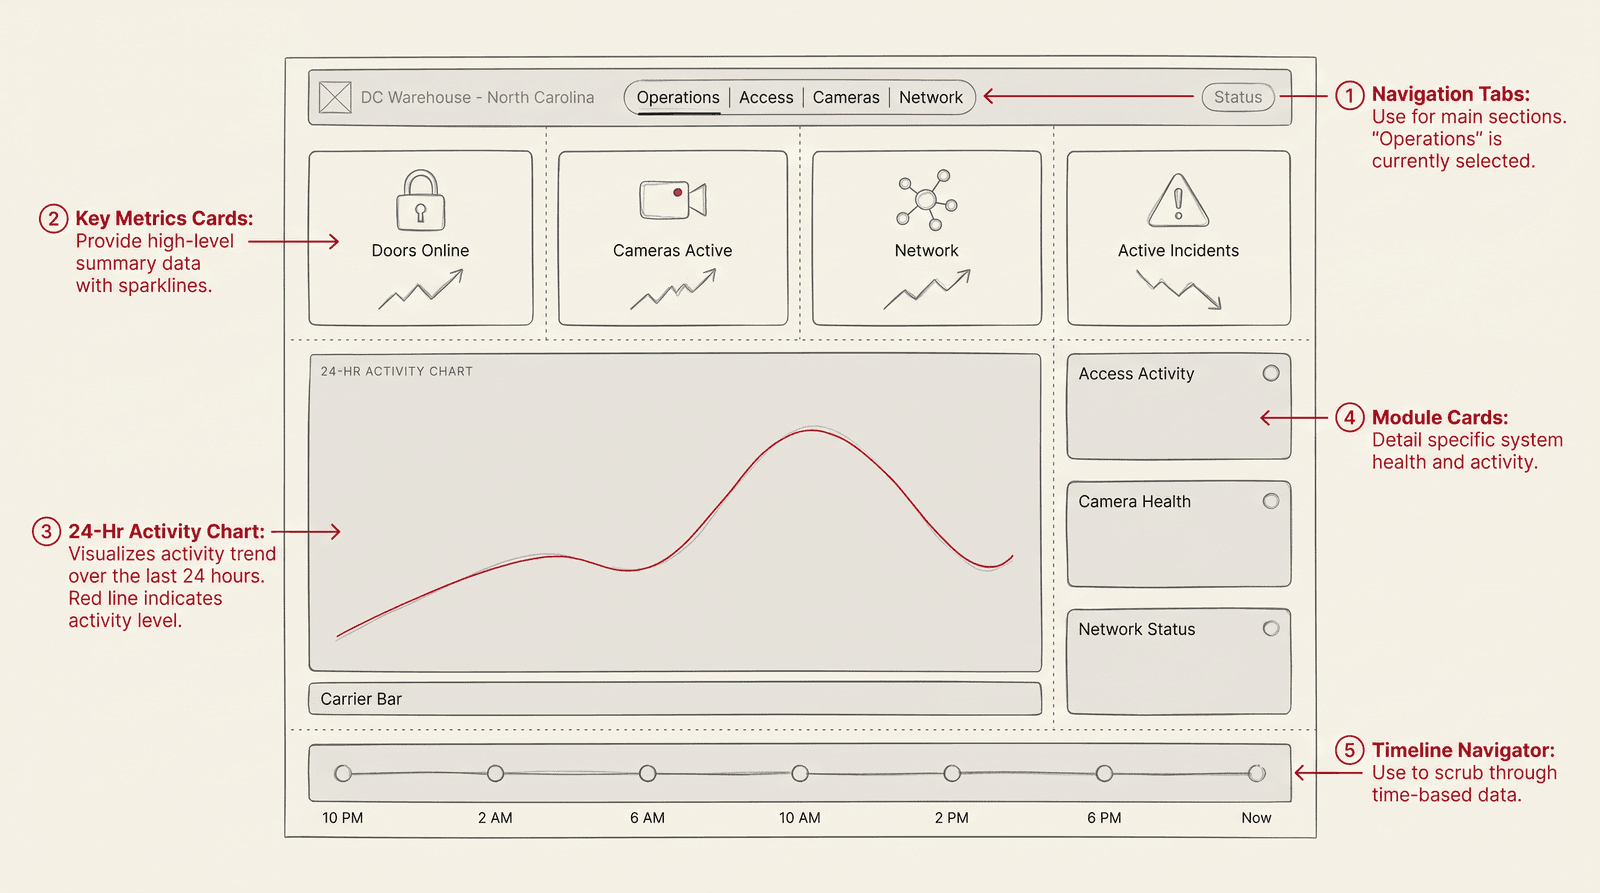Viewport: 1600px width, 893px height.
Task: Switch to the Operations tab
Action: tap(678, 97)
